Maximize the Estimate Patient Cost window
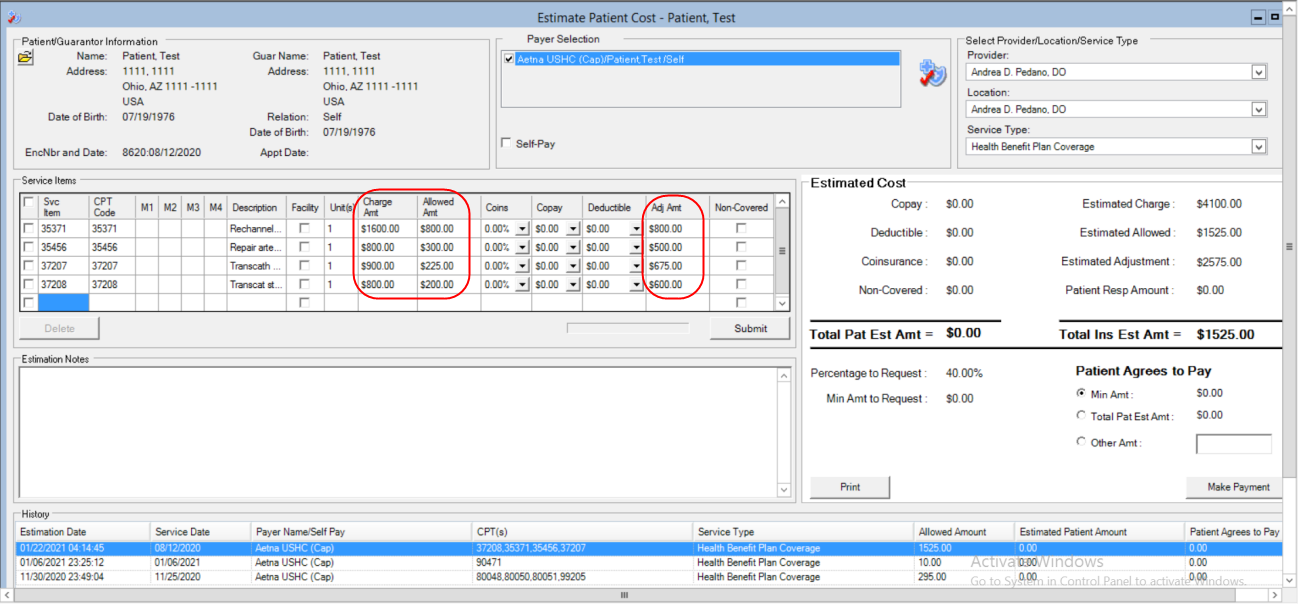The image size is (1298, 604). (1275, 17)
